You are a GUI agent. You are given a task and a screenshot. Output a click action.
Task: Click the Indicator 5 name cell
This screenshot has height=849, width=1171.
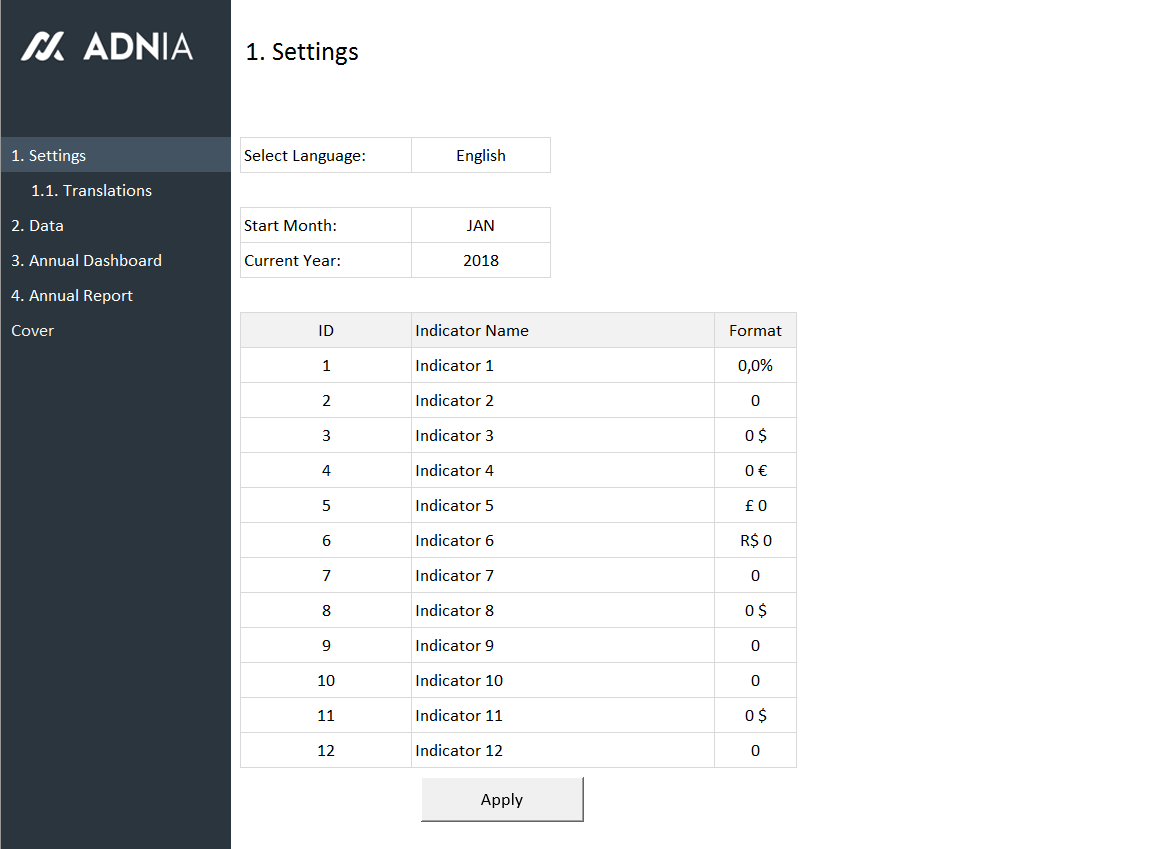pyautogui.click(x=562, y=505)
